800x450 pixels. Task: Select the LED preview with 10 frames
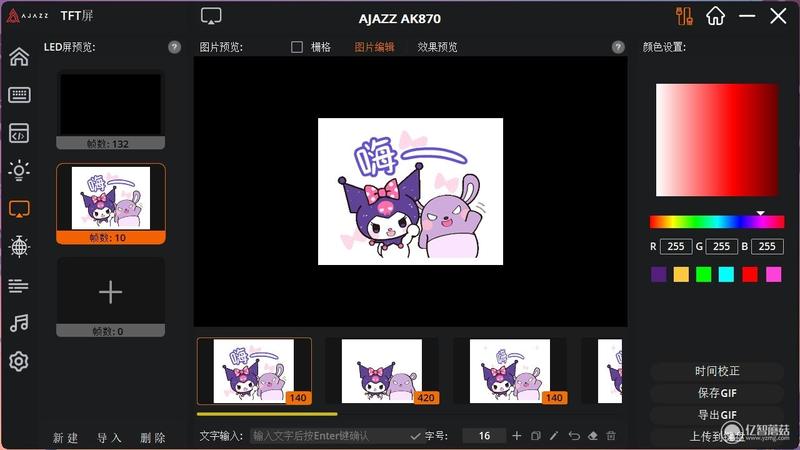click(x=111, y=204)
